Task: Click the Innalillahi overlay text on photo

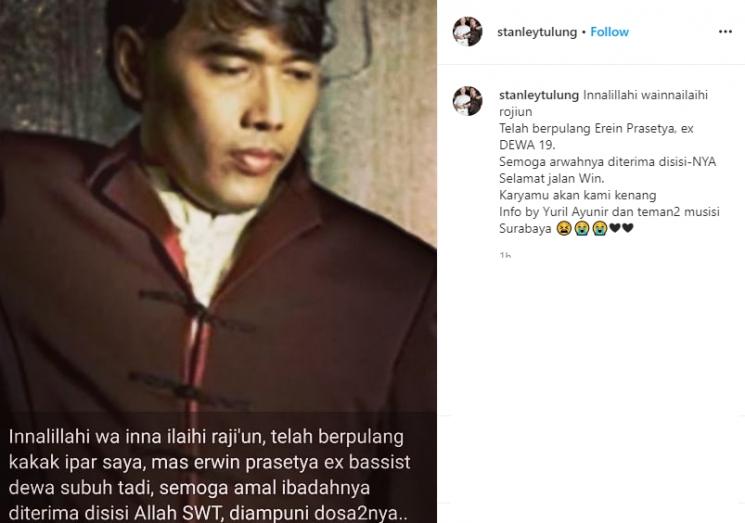Action: (x=209, y=475)
